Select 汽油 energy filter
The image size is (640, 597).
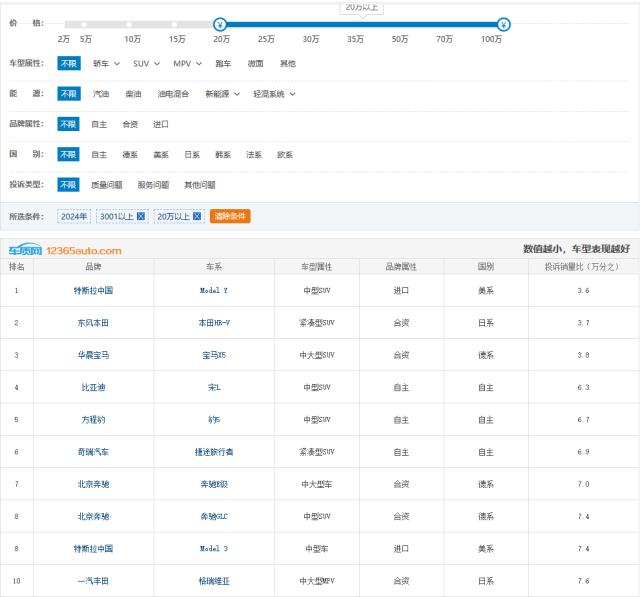point(101,94)
